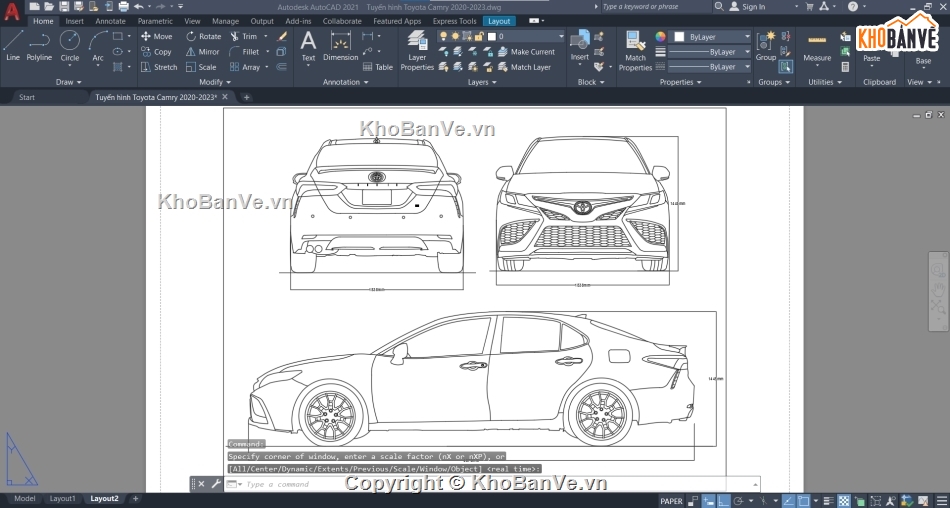950x508 pixels.
Task: Open the bottom ByLayer linetype dropdown
Action: point(709,67)
